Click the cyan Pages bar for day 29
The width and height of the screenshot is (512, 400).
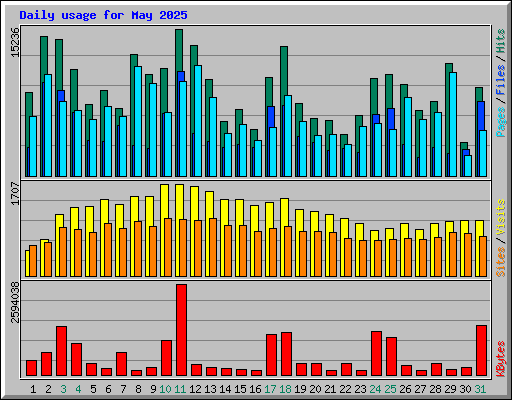coord(453,124)
